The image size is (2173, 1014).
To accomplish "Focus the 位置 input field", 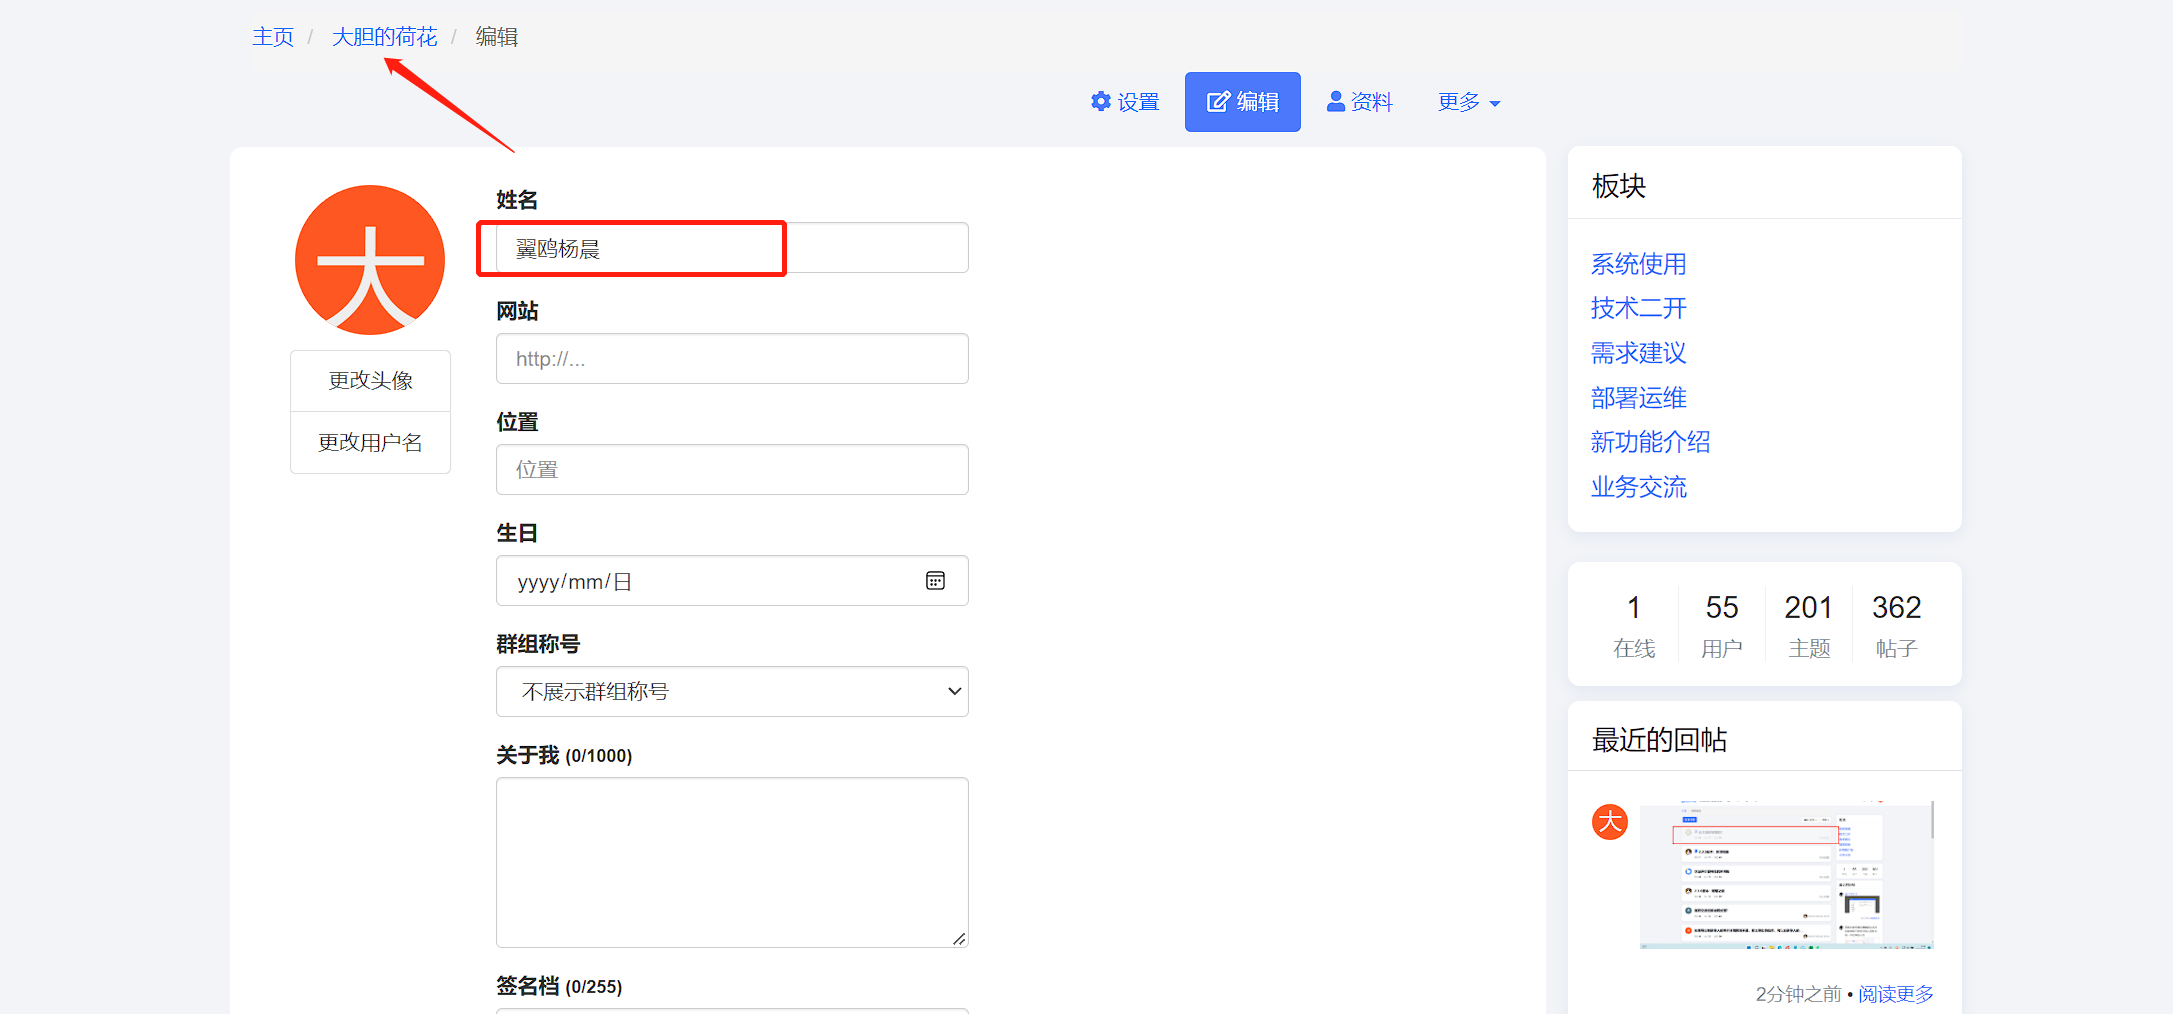I will point(732,470).
